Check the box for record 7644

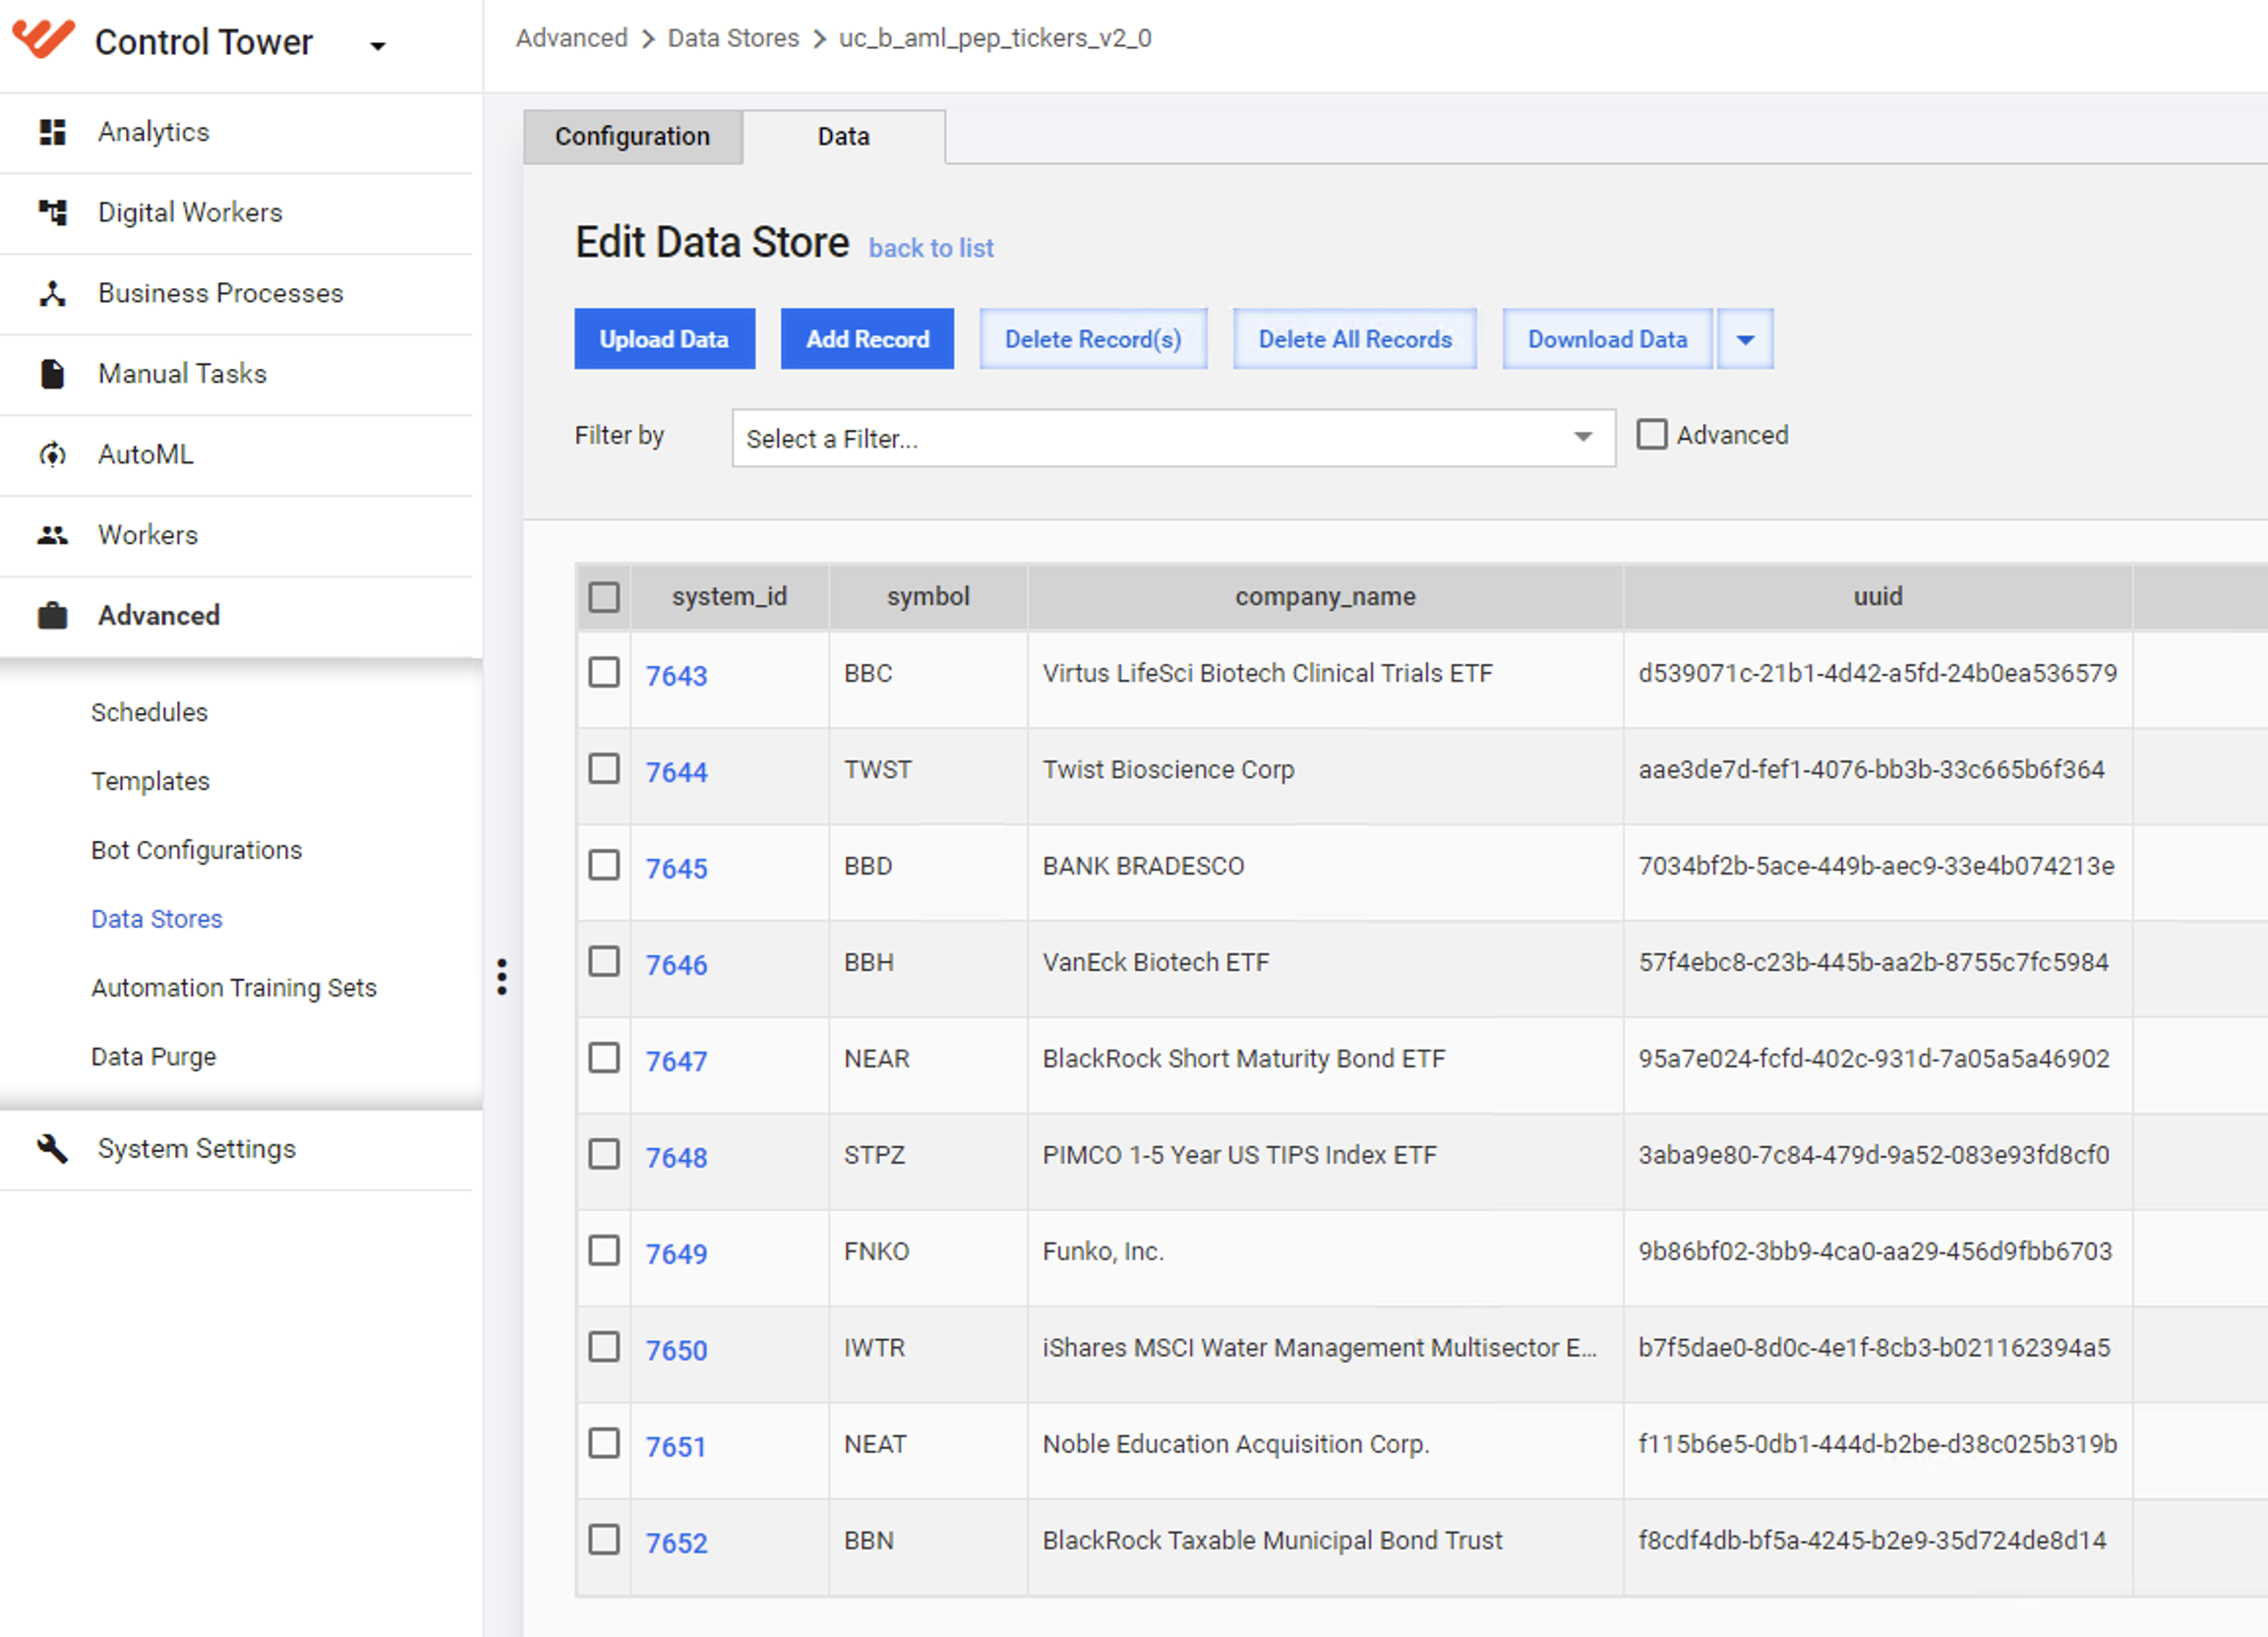604,768
